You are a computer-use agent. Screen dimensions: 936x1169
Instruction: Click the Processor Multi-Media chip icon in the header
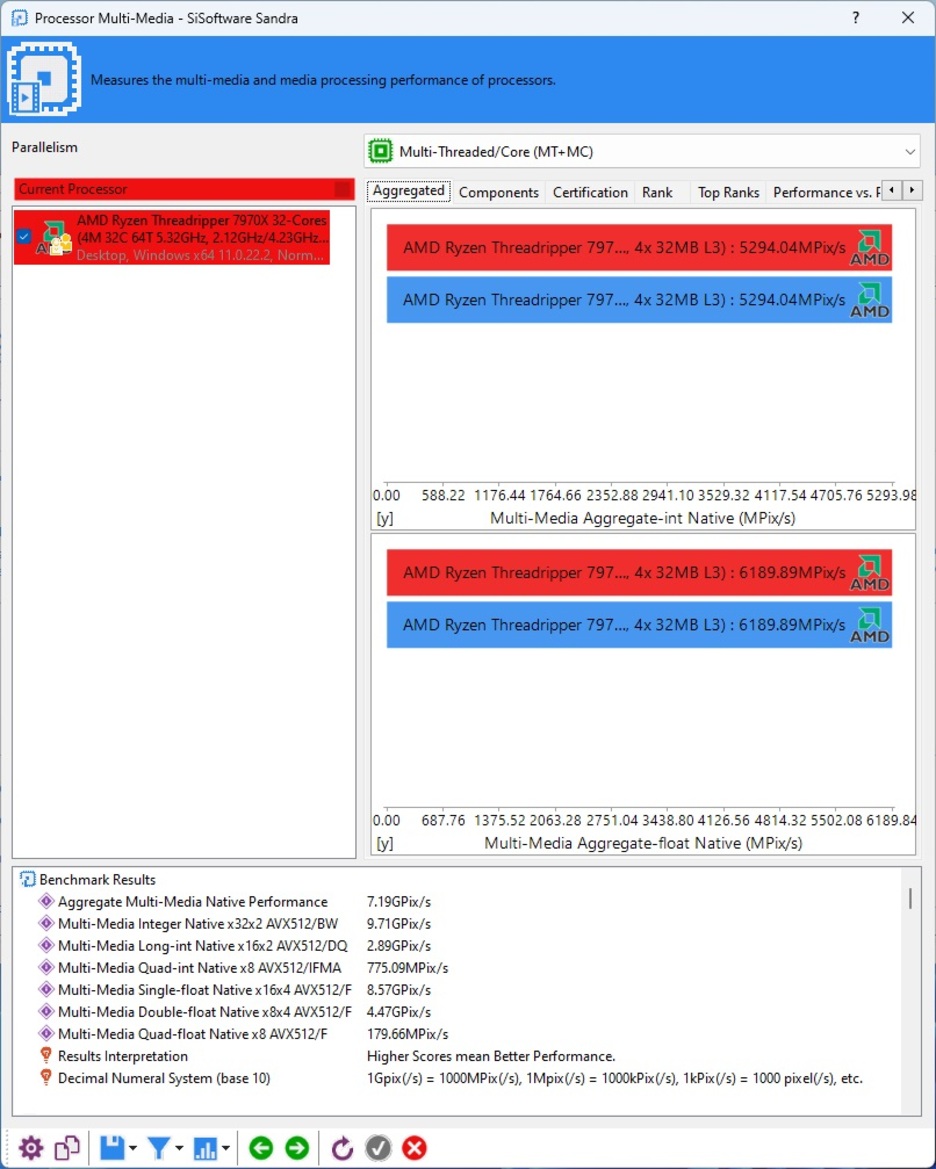pyautogui.click(x=44, y=79)
